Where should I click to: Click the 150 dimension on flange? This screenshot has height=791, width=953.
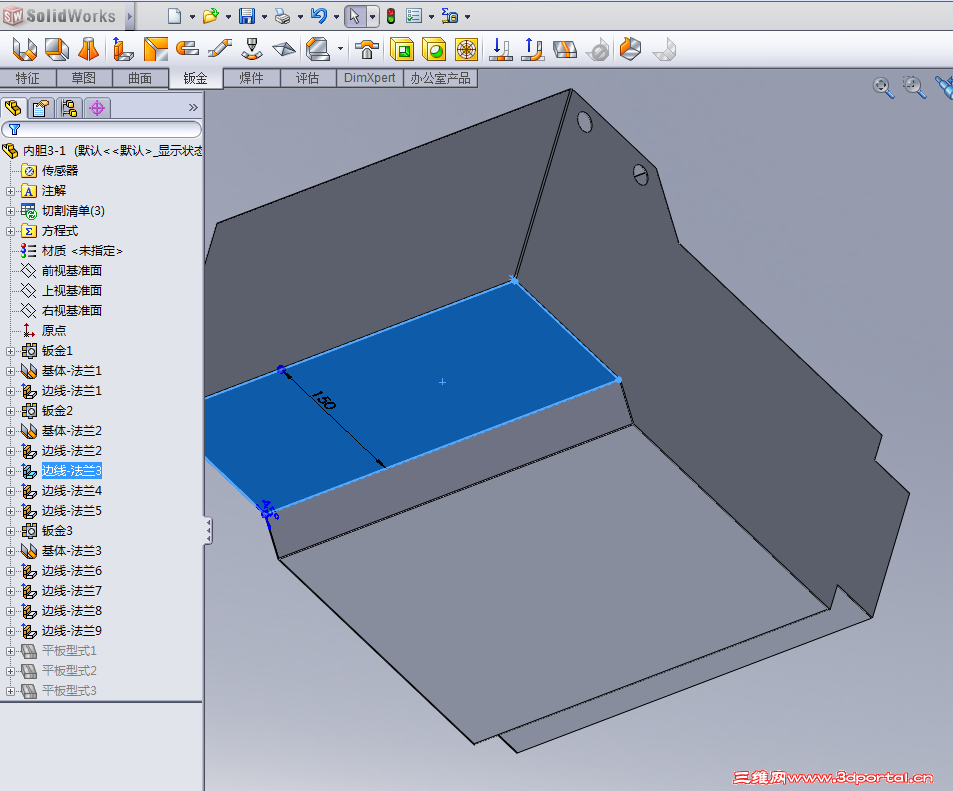coord(323,400)
